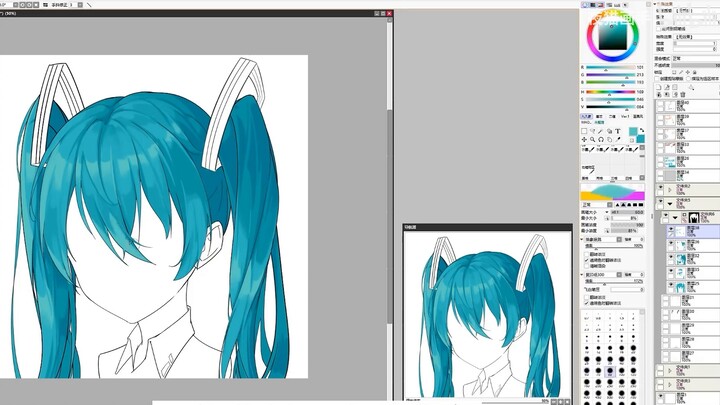Click the color mixing palette area

[x=612, y=191]
